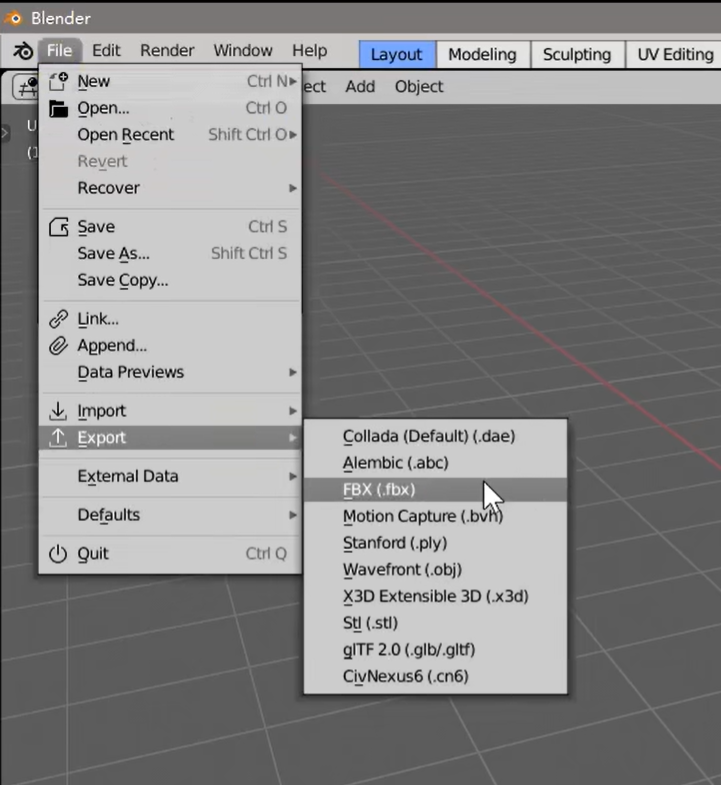The image size is (721, 785).
Task: Click the Save file icon
Action: coord(58,227)
